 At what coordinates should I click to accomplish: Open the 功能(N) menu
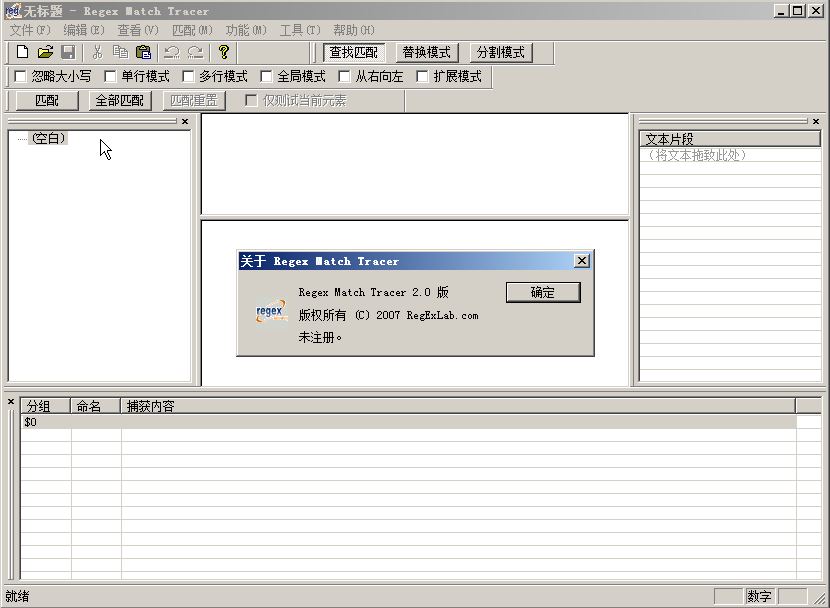point(246,30)
